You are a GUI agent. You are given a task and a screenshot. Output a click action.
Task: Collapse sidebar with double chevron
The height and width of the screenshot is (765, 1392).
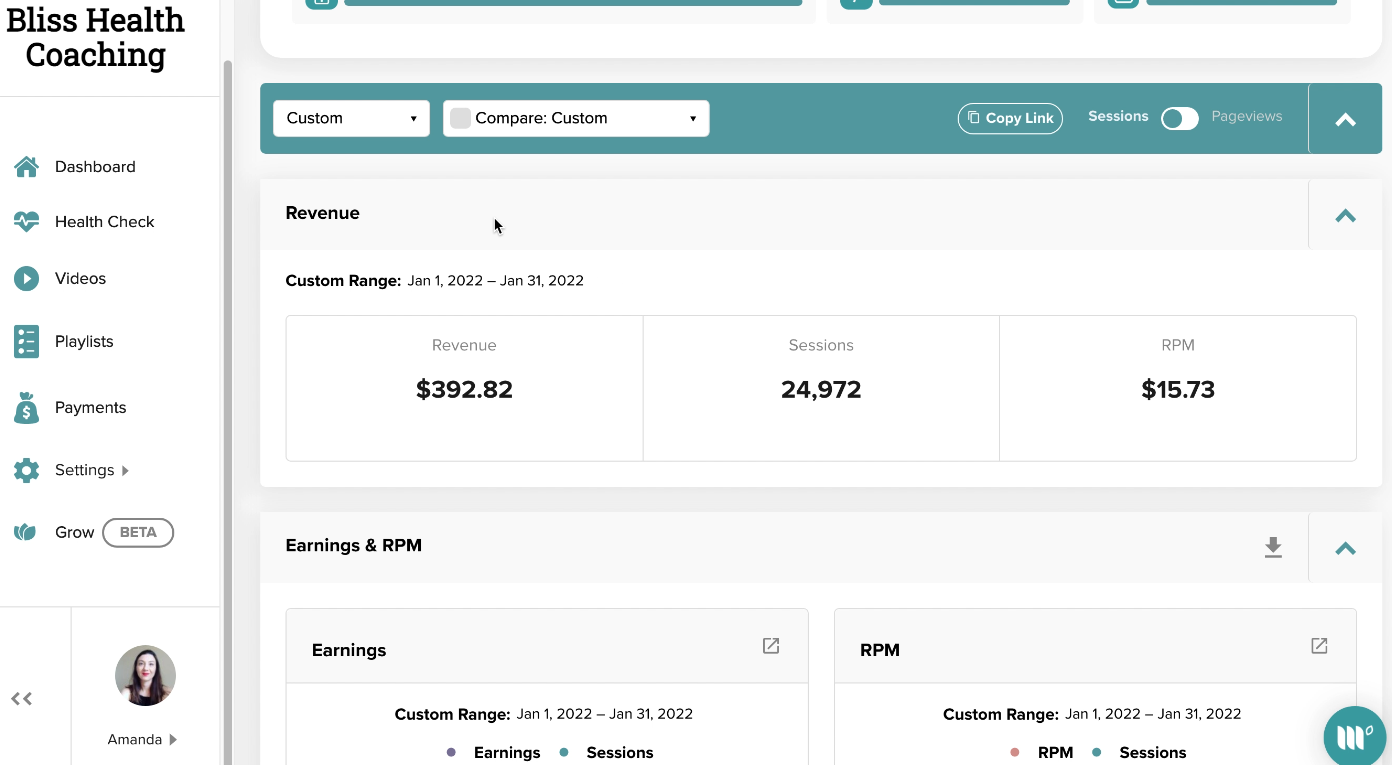22,699
